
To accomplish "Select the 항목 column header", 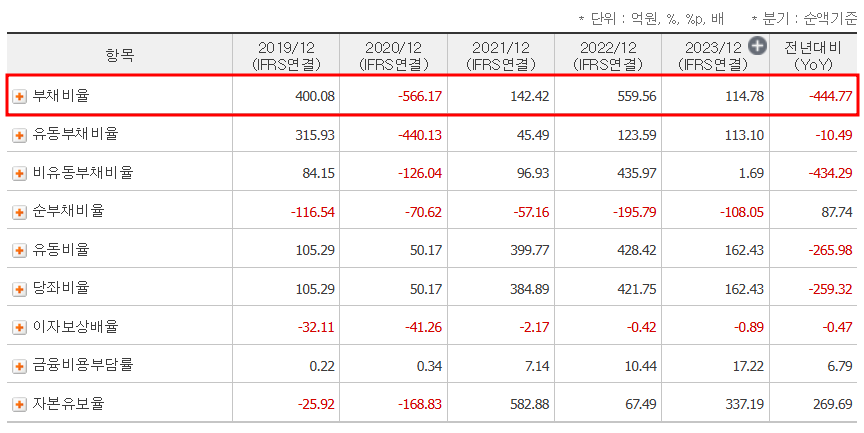I will point(120,55).
